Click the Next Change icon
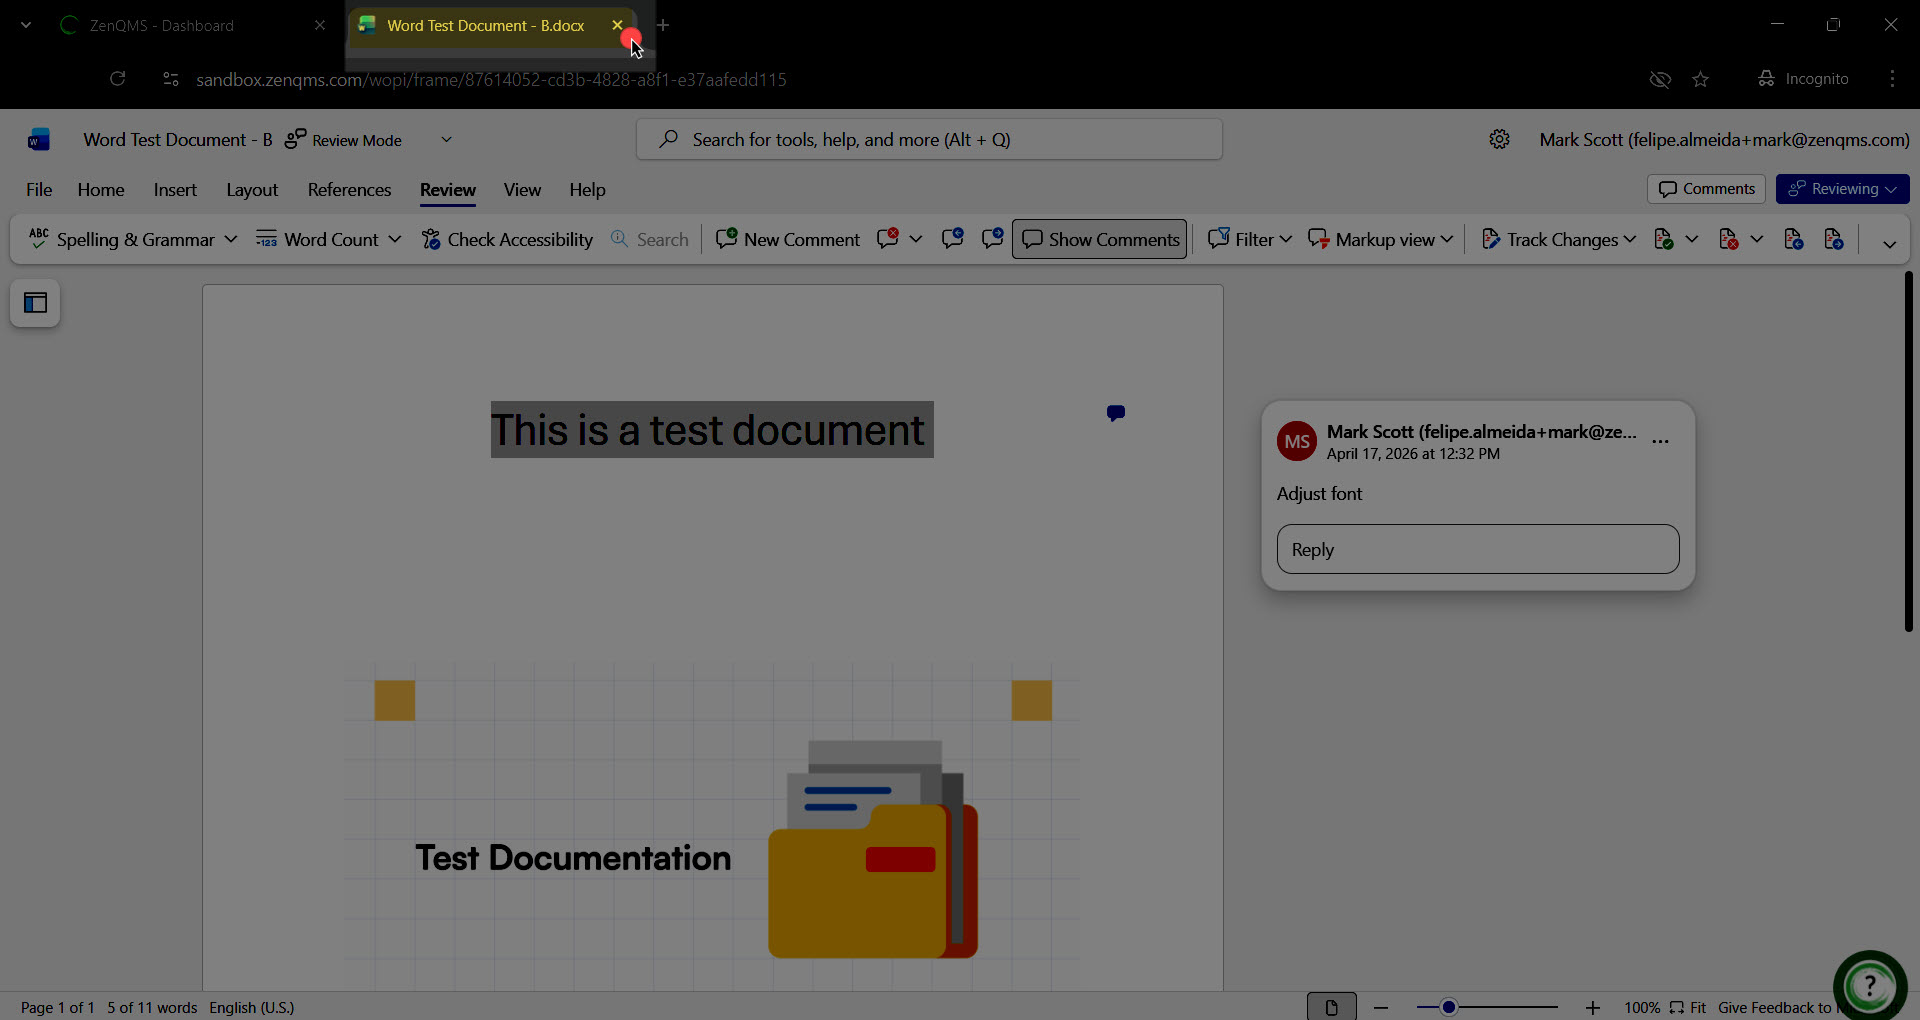This screenshot has width=1920, height=1020. (x=1833, y=239)
